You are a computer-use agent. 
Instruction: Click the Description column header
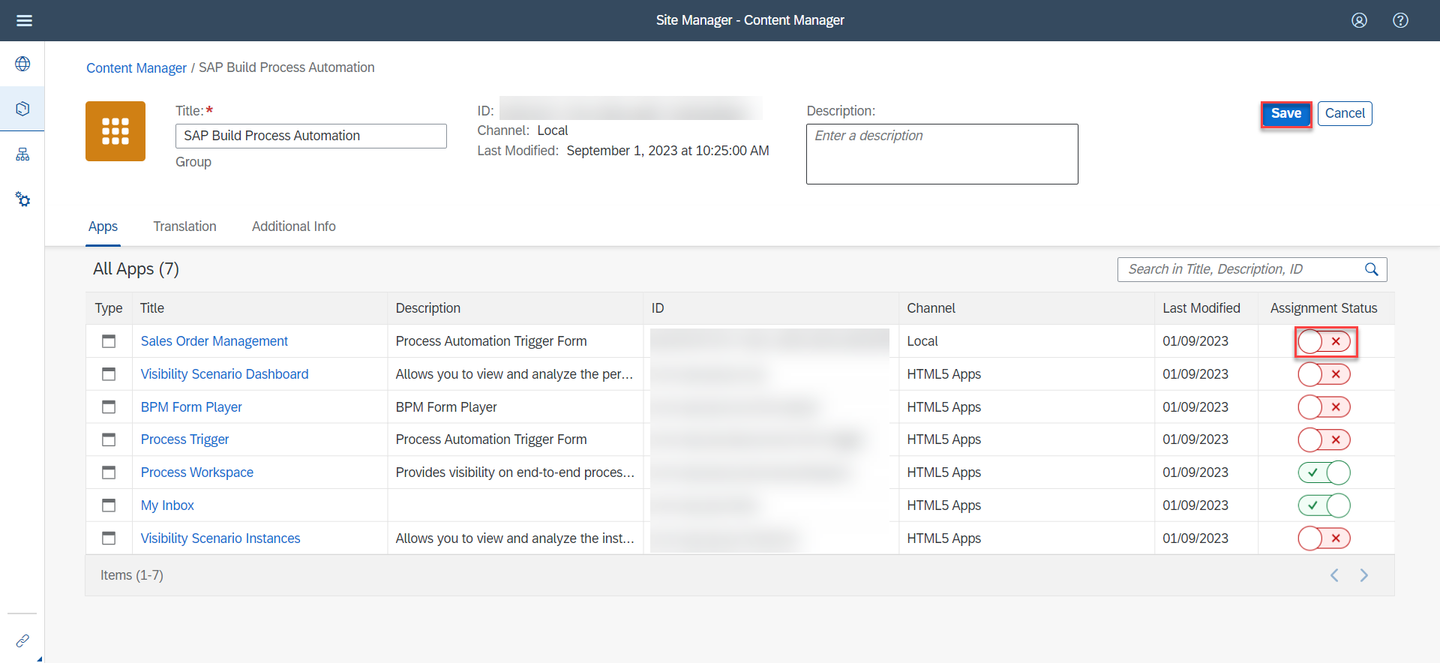515,308
